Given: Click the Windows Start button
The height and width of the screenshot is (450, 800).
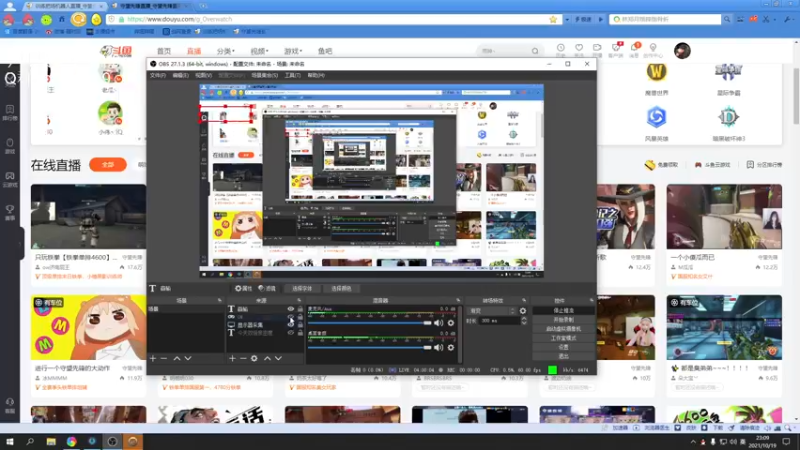Looking at the screenshot, I should 10,441.
